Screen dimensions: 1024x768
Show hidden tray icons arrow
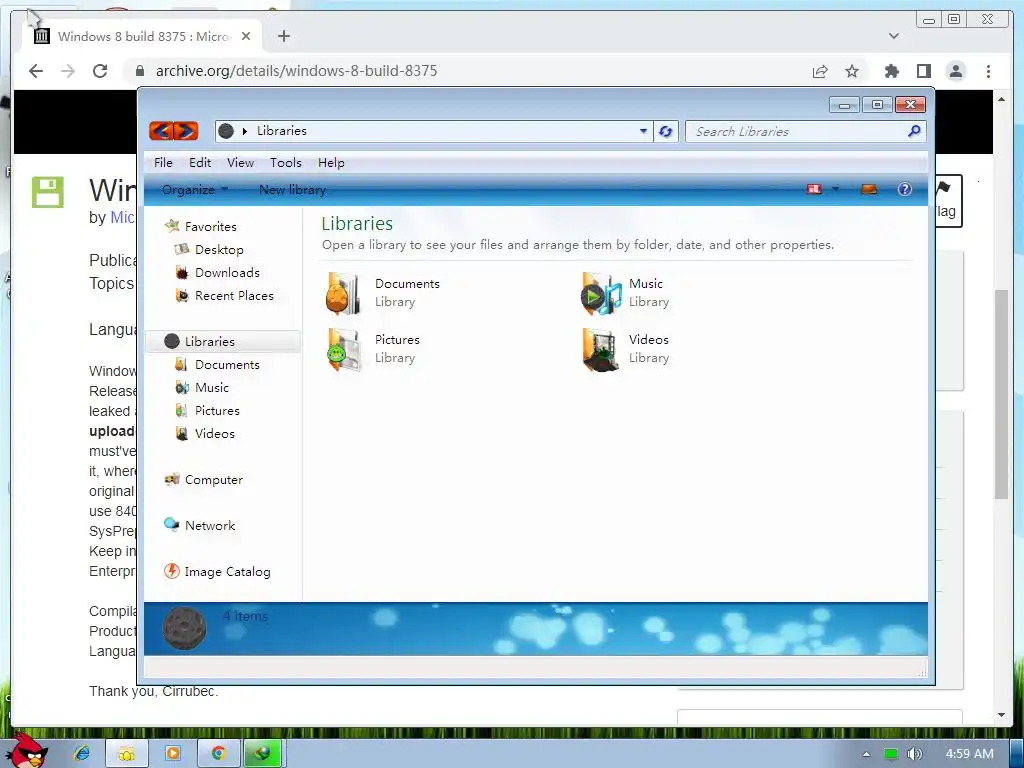point(866,754)
